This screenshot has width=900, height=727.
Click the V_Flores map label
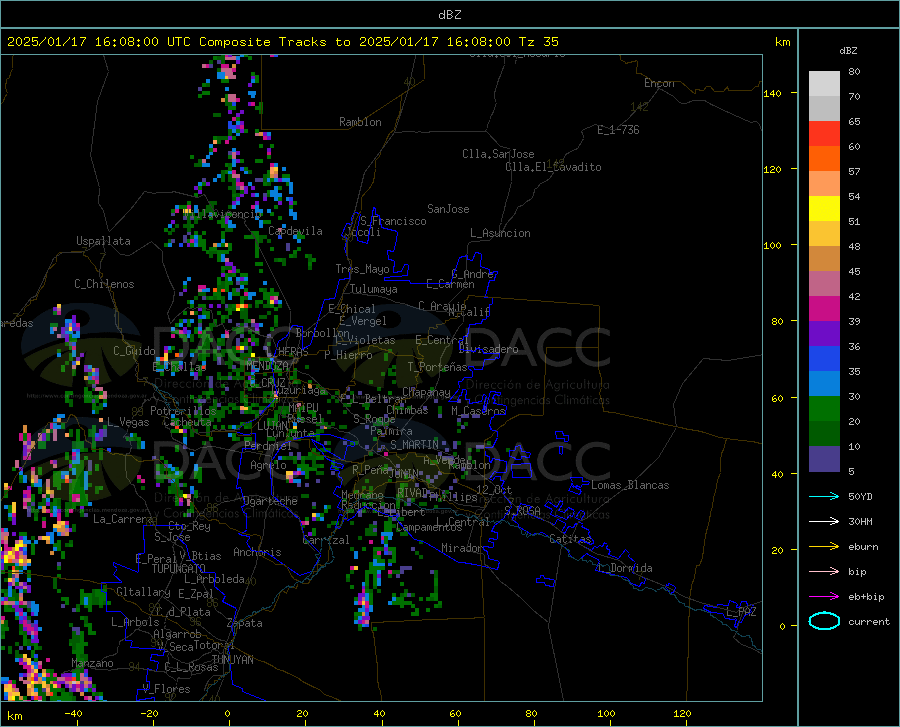pyautogui.click(x=166, y=689)
